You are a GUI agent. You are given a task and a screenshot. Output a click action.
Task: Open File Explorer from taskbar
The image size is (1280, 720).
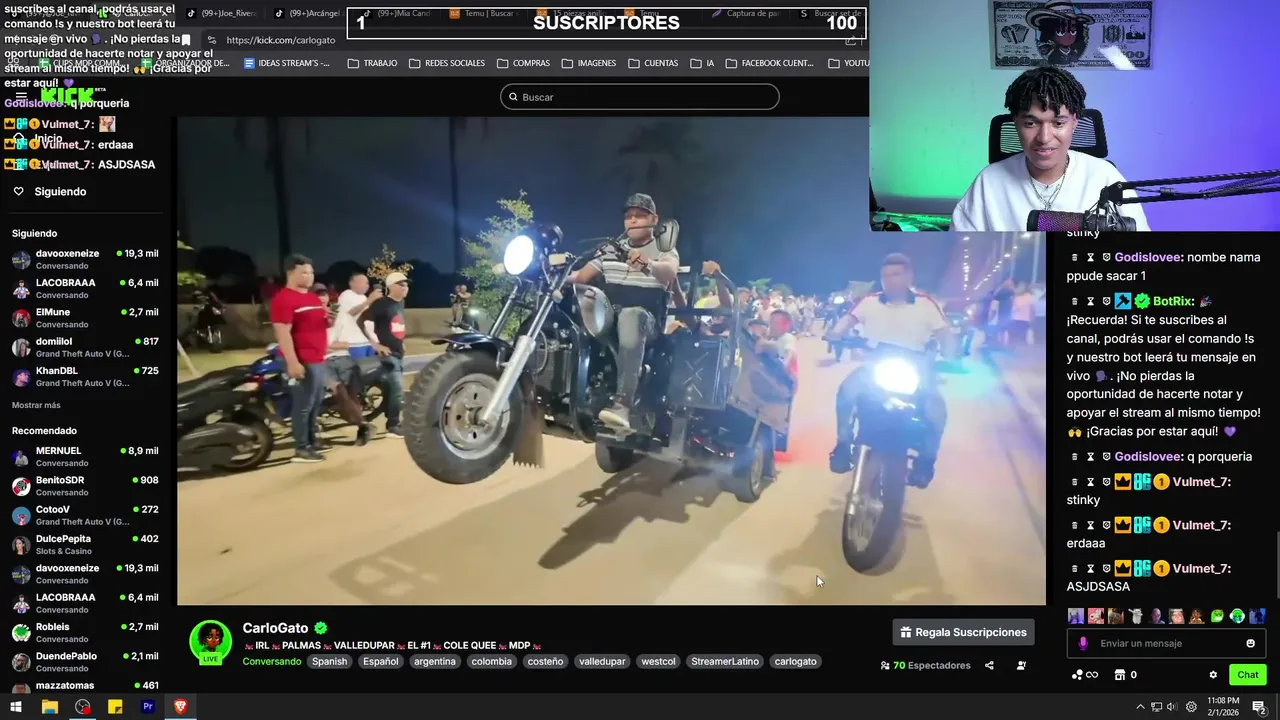pyautogui.click(x=49, y=707)
